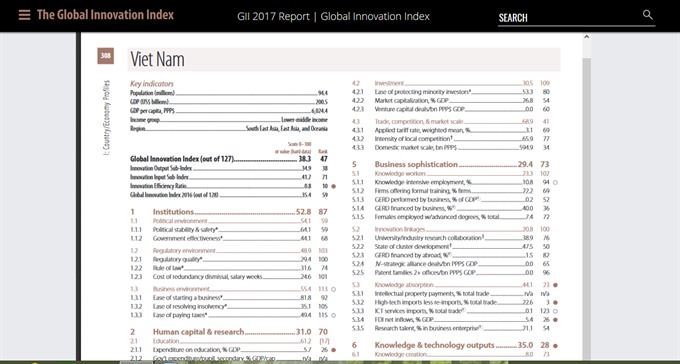
Task: Select the Business sophistication section heading
Action: point(416,164)
